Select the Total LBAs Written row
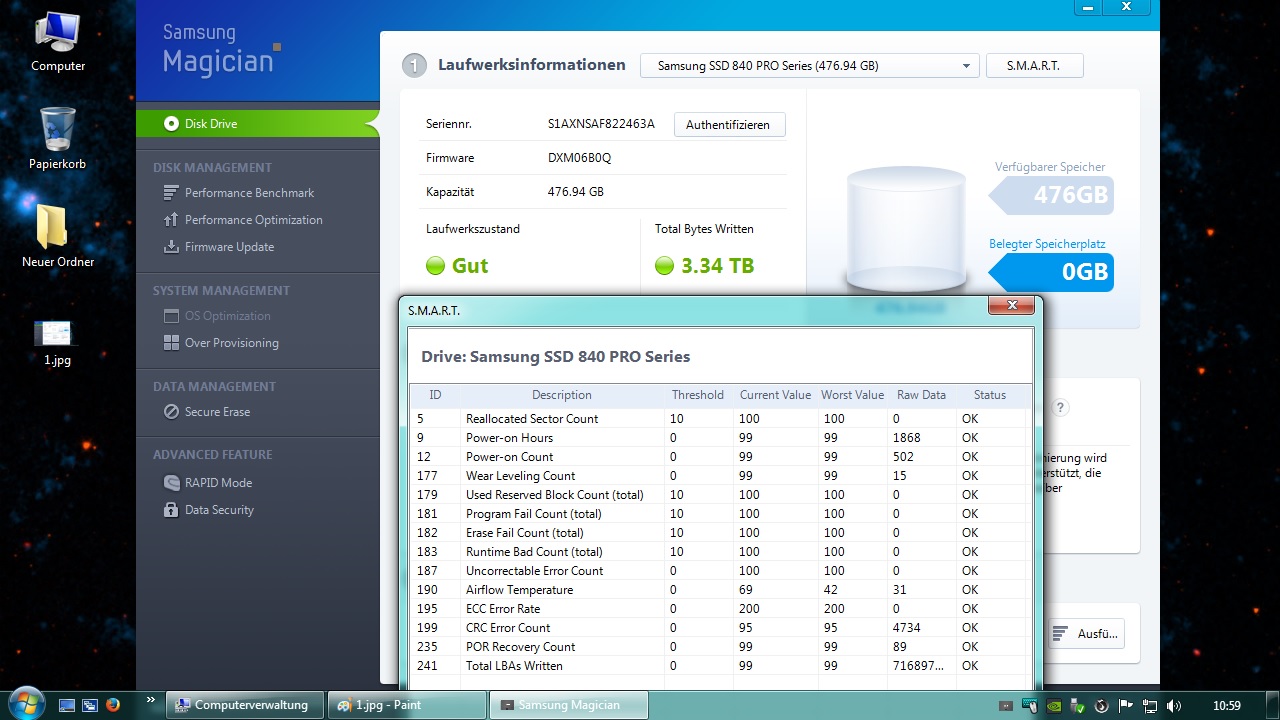The width and height of the screenshot is (1280, 720). coord(718,666)
